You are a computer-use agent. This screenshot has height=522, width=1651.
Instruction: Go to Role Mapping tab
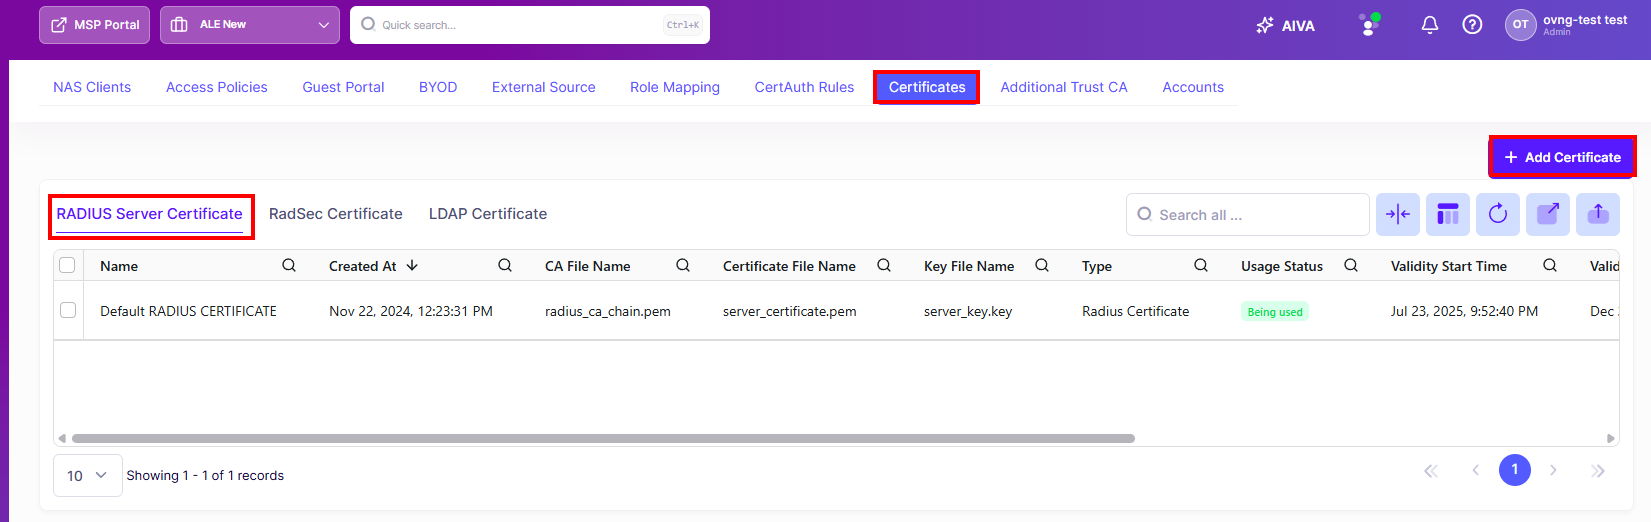click(x=675, y=87)
